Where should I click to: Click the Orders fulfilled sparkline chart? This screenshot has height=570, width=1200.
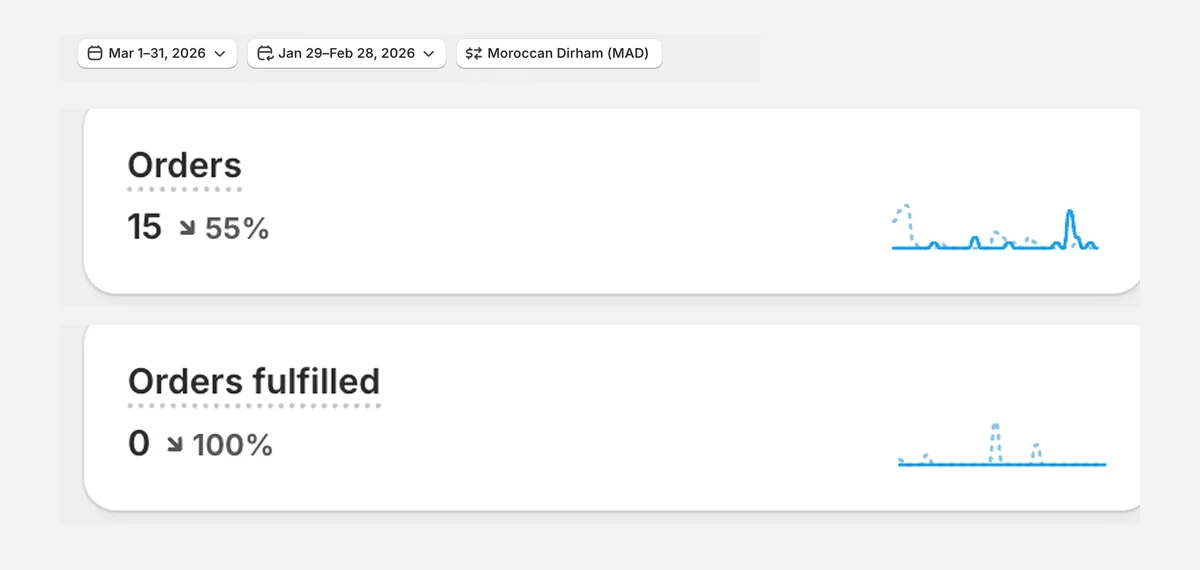click(x=1002, y=444)
